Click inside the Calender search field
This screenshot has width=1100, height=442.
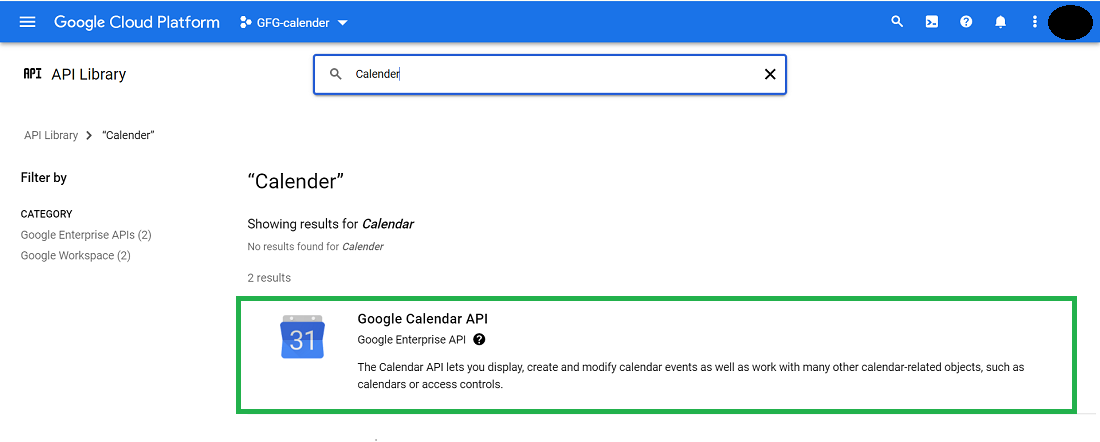tap(550, 74)
